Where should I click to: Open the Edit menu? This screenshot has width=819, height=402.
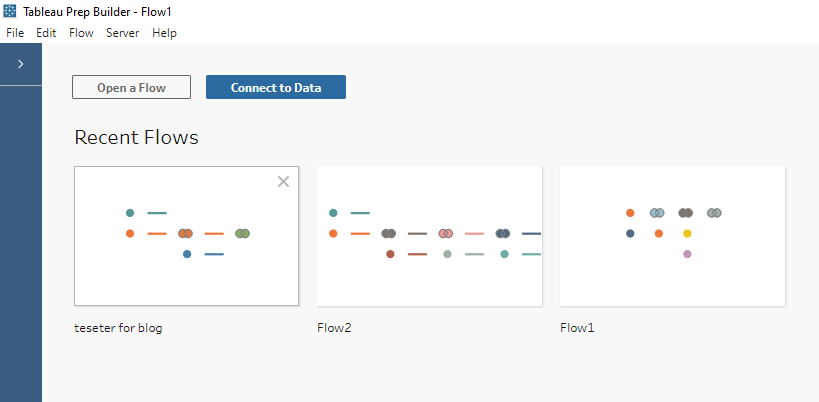[x=46, y=33]
